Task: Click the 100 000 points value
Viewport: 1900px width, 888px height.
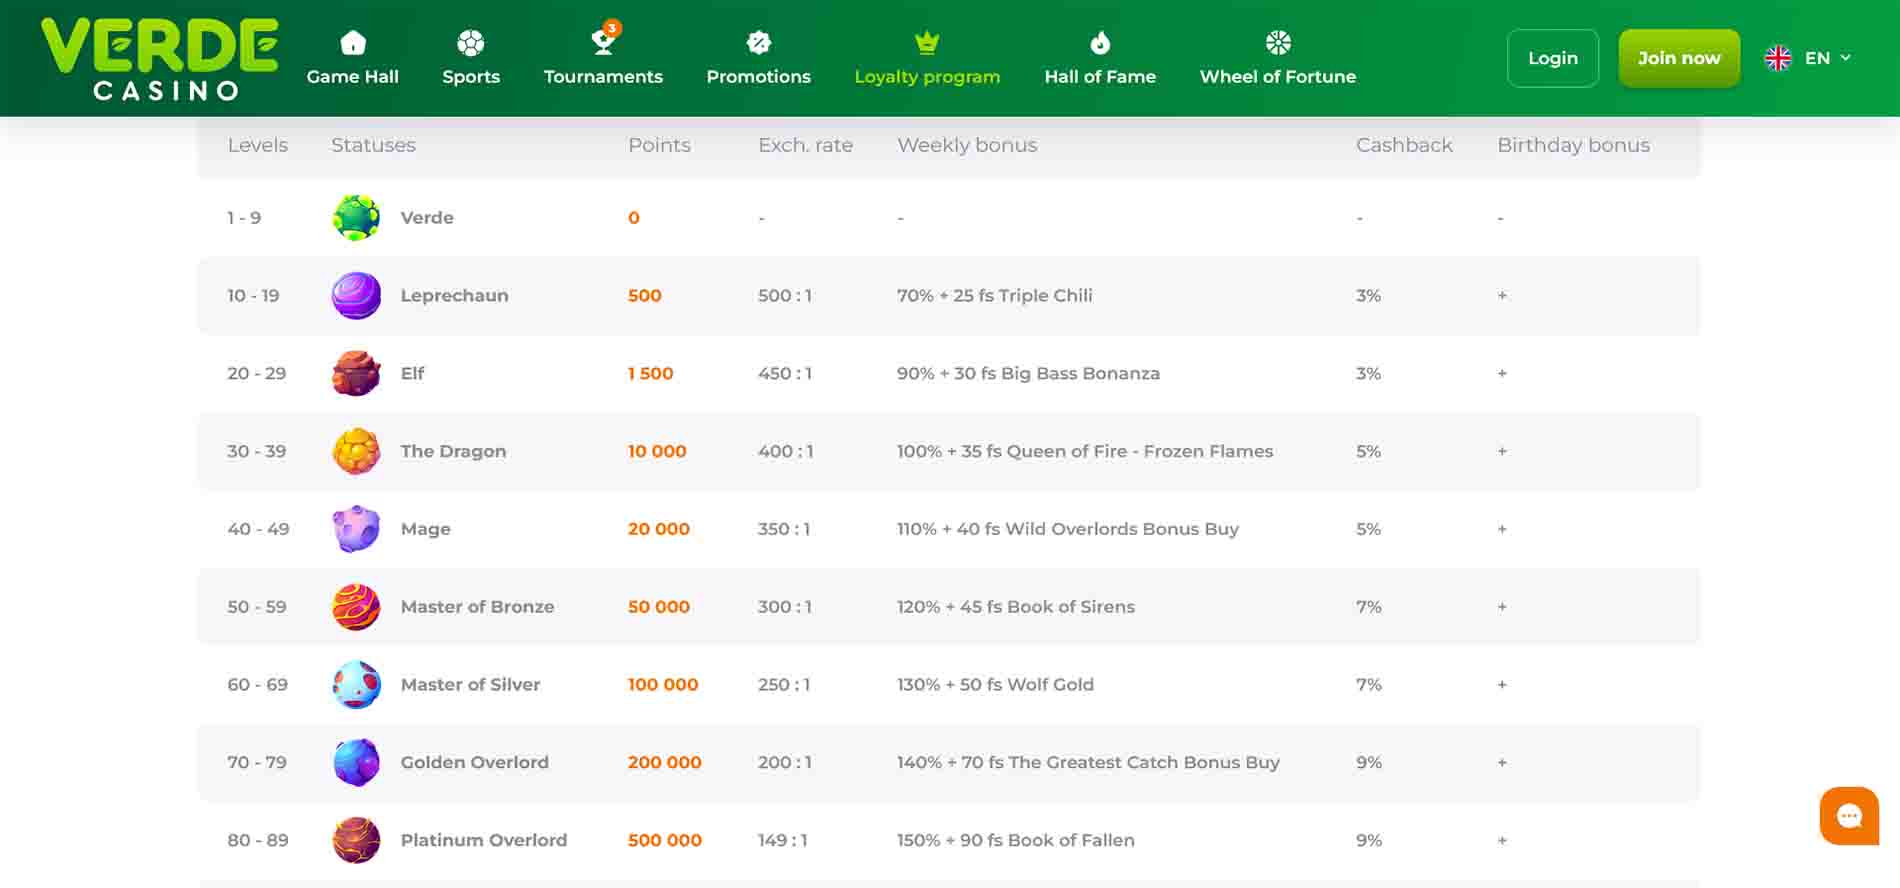Action: 663,685
